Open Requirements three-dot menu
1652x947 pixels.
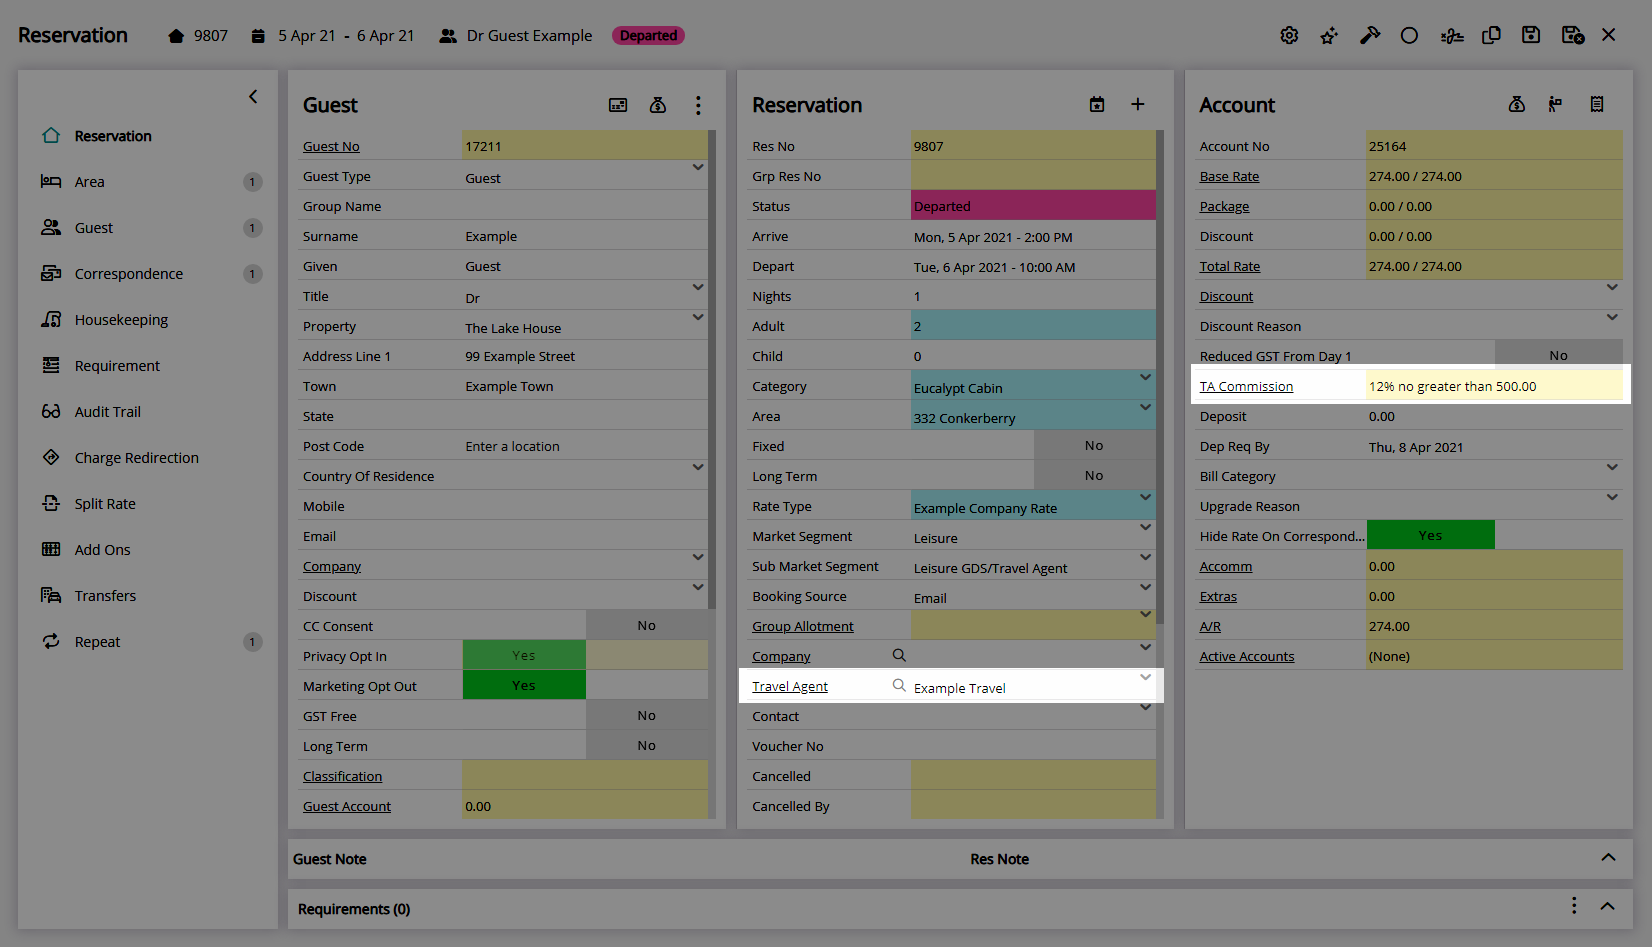tap(1574, 906)
